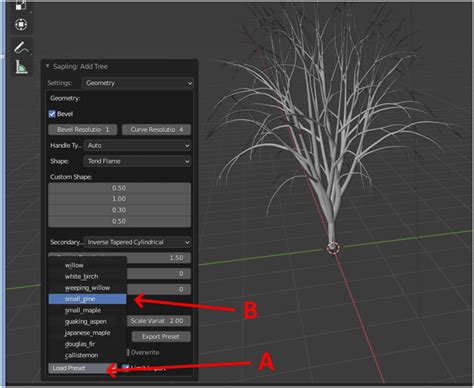The height and width of the screenshot is (388, 474).
Task: Toggle the Overwrite checkbox
Action: (128, 352)
